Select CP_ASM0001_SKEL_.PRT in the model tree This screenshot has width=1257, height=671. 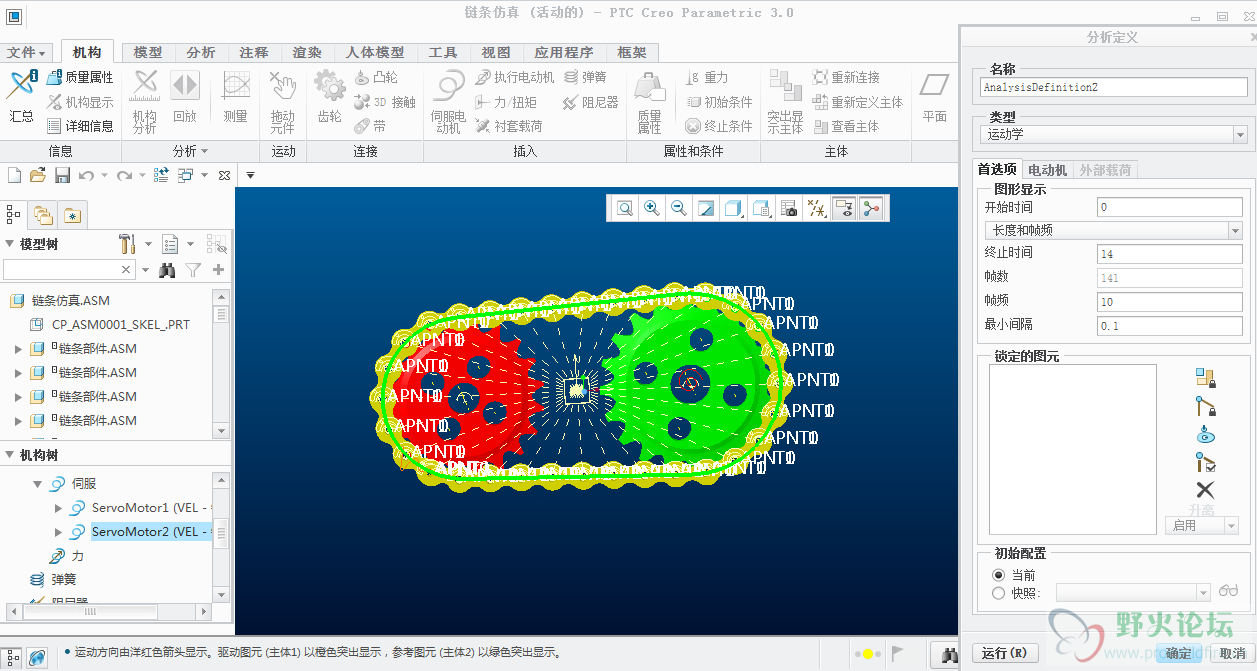coord(120,325)
